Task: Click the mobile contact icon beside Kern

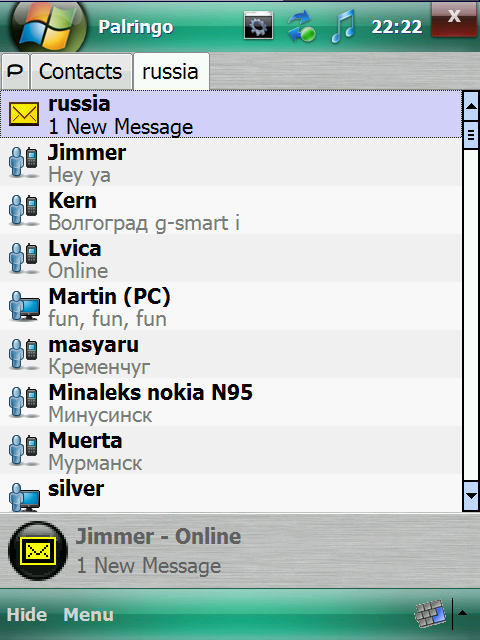Action: pyautogui.click(x=24, y=210)
